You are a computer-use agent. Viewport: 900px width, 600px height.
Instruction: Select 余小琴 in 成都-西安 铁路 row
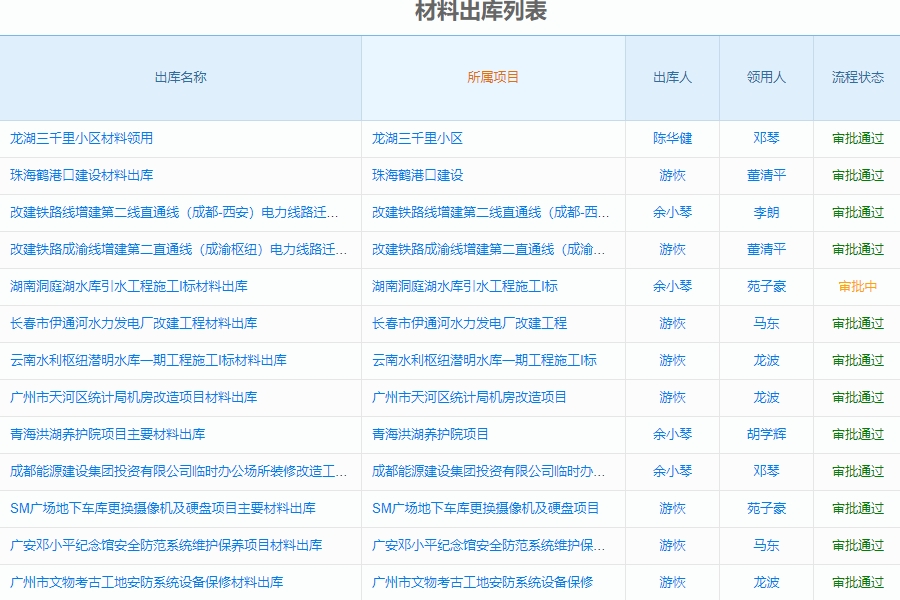(x=672, y=212)
